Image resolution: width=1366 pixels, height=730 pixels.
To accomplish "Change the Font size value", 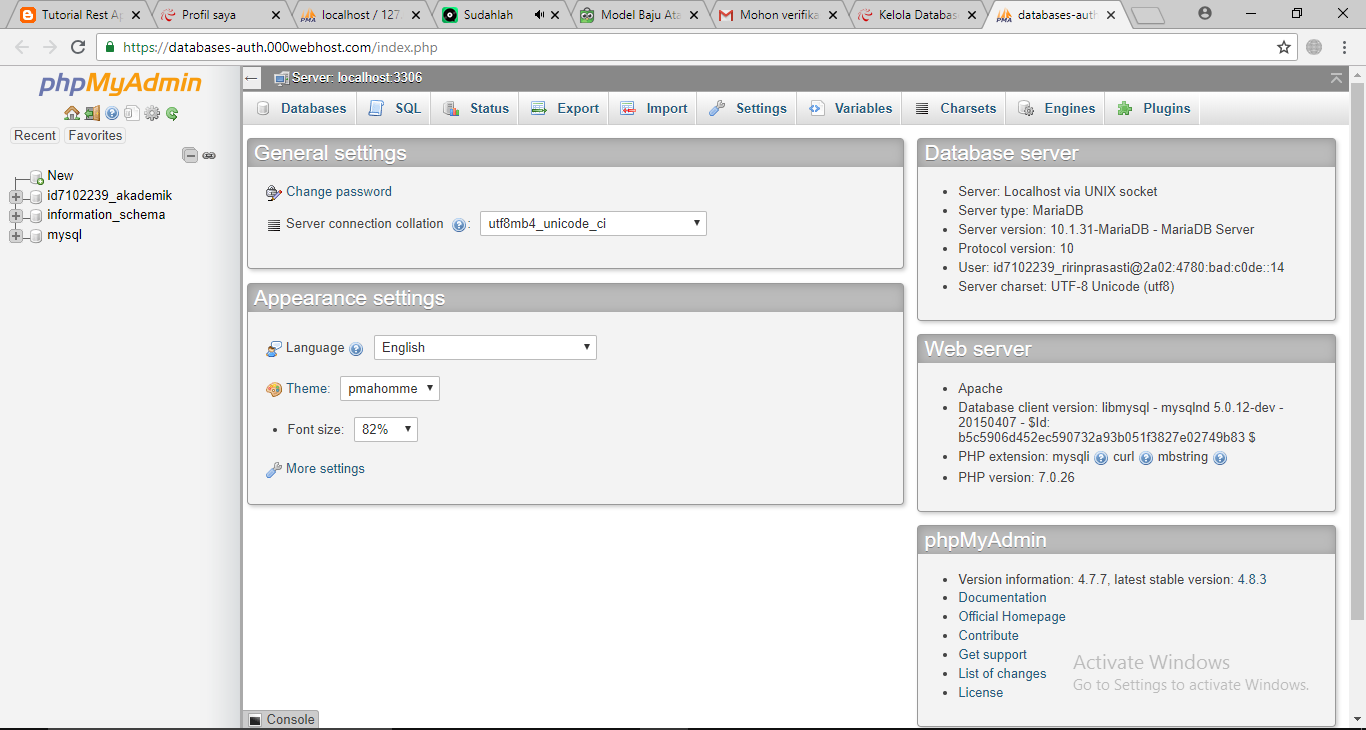I will point(385,428).
